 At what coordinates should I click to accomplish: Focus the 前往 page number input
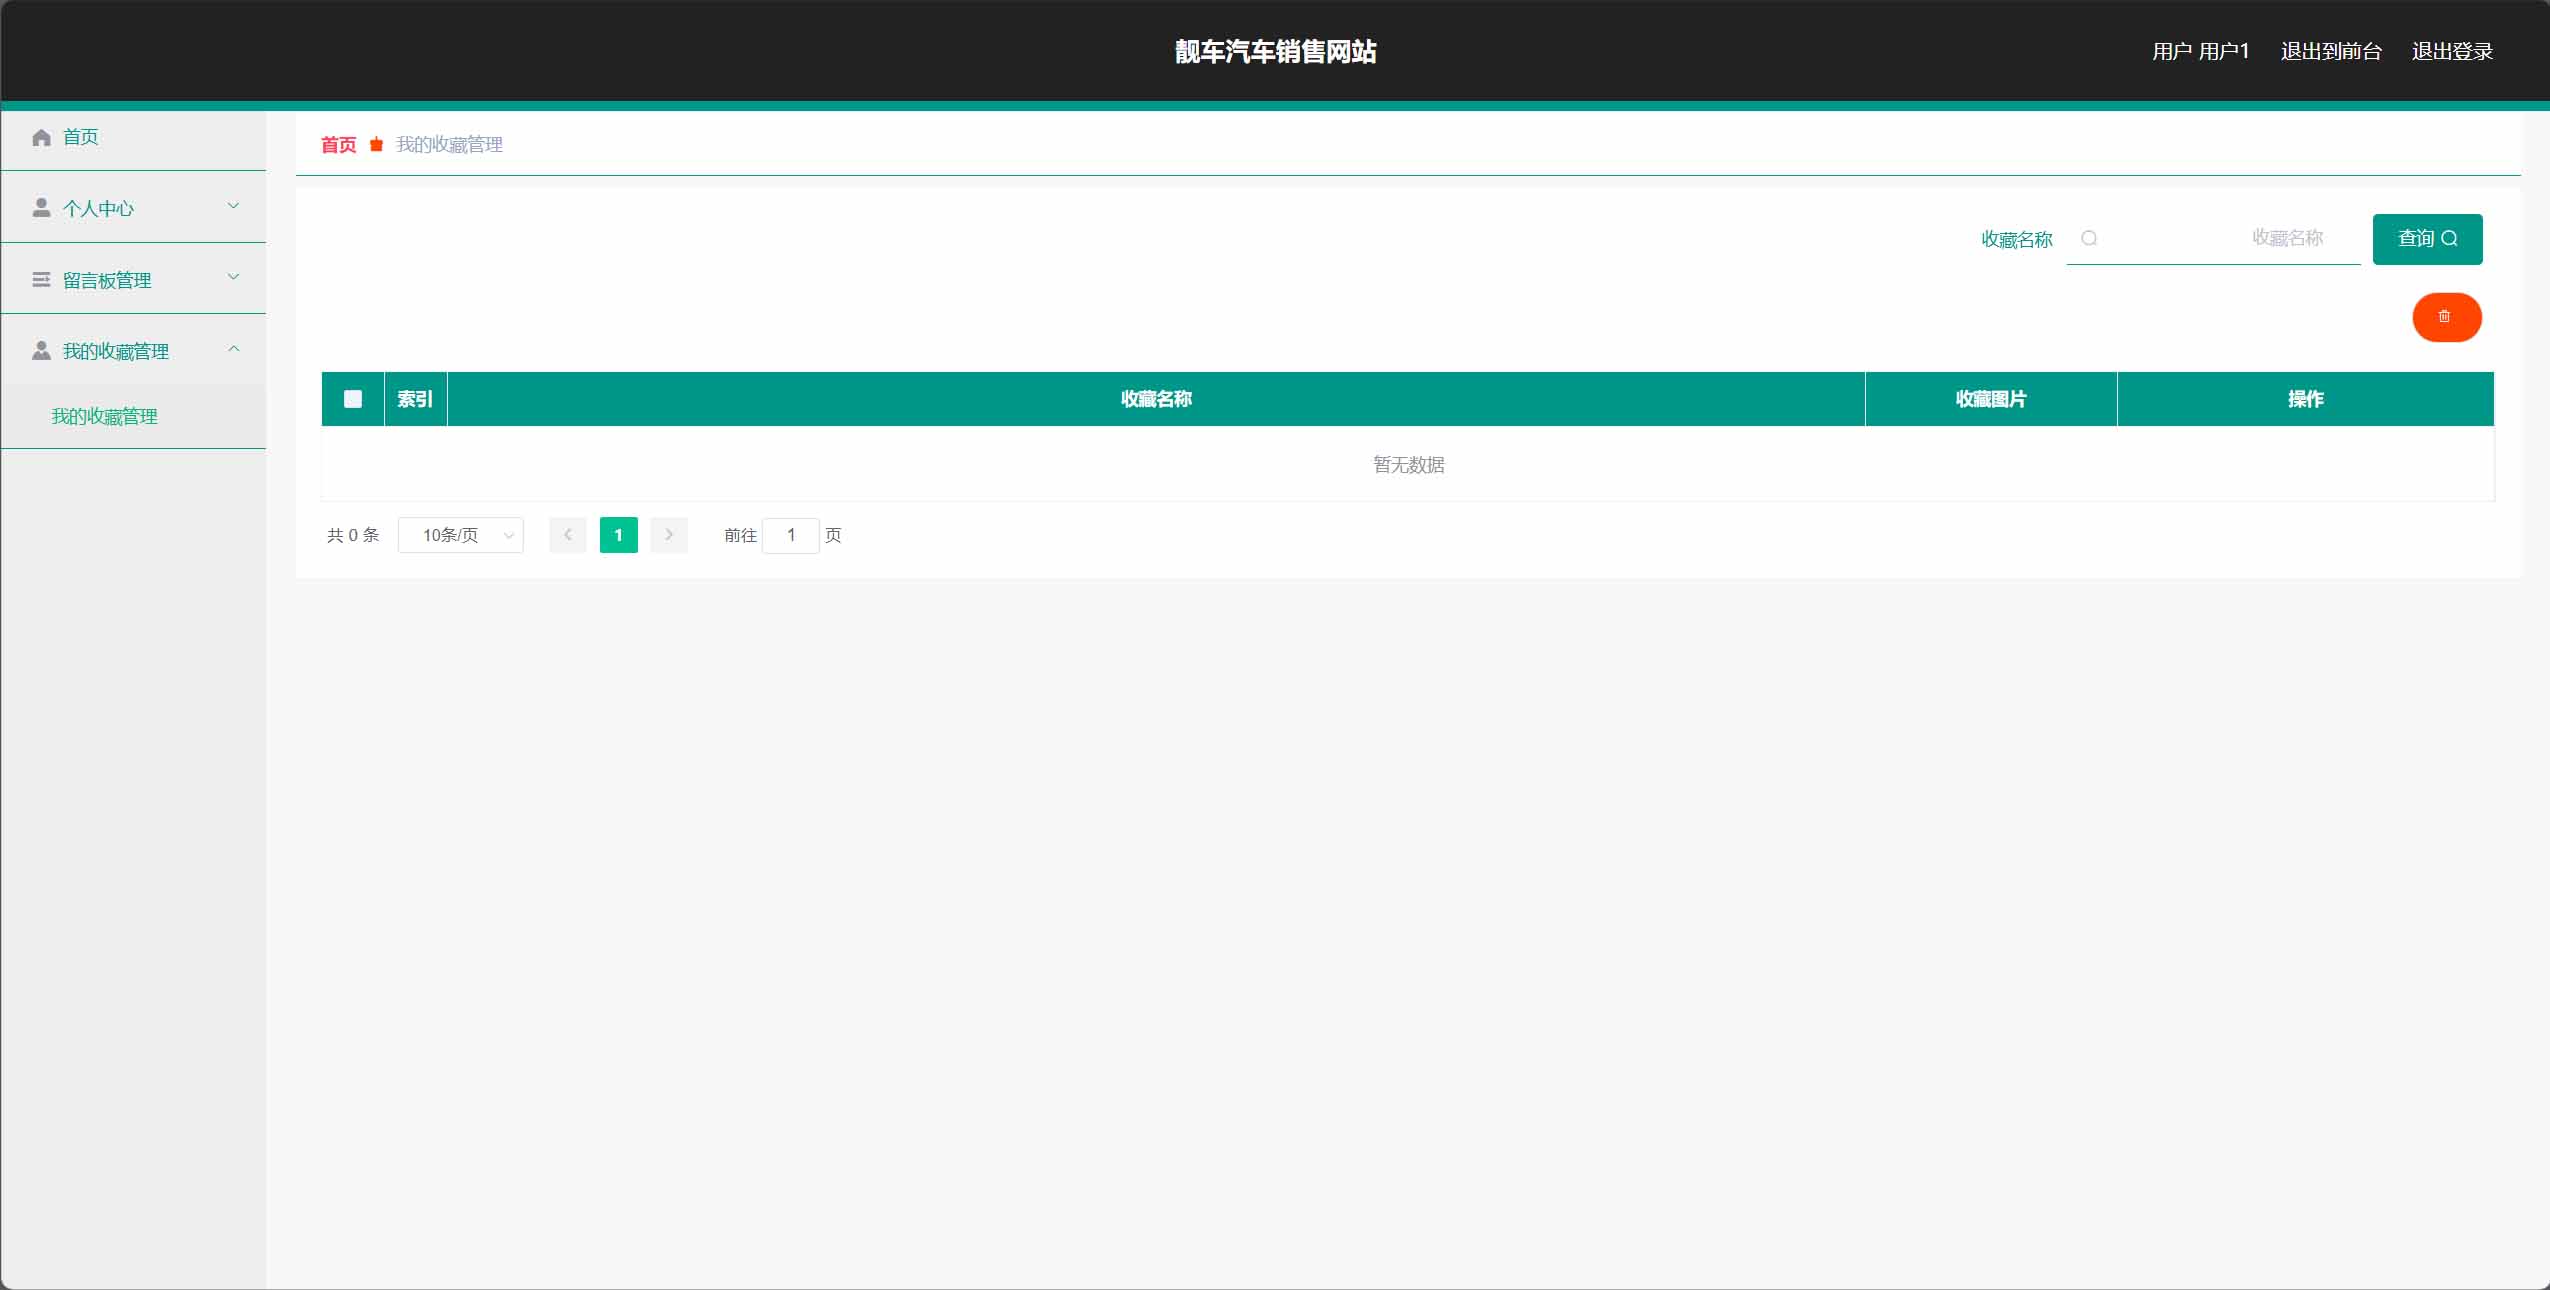pos(791,535)
